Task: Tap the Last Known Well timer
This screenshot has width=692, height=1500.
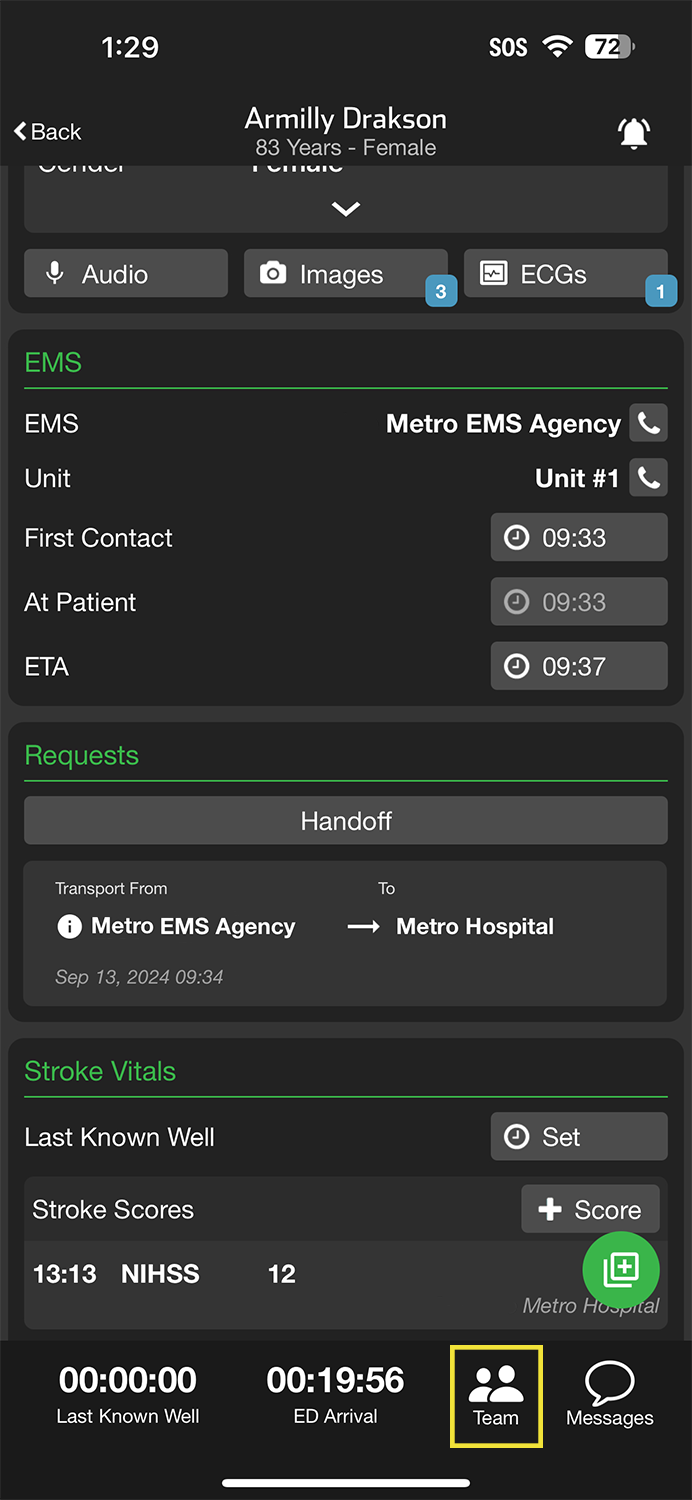Action: 128,1393
